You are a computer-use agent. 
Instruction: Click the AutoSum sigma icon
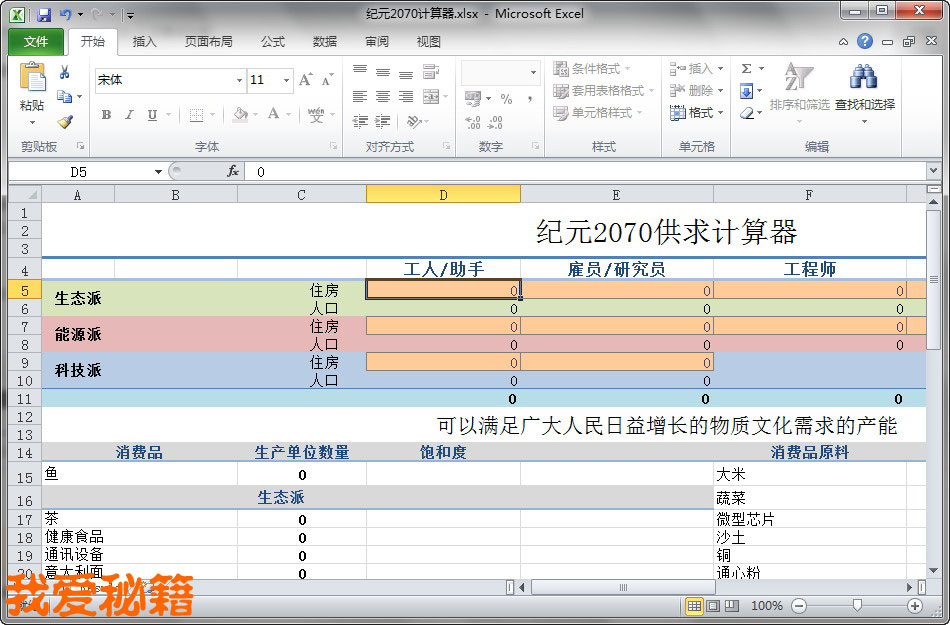(x=747, y=69)
